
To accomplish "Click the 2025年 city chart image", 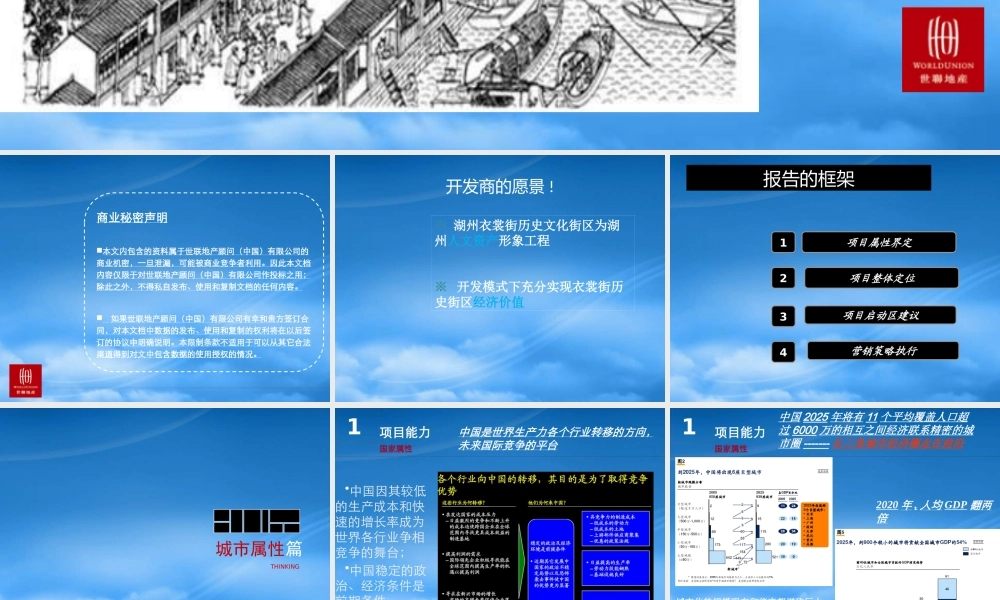I will pos(754,522).
